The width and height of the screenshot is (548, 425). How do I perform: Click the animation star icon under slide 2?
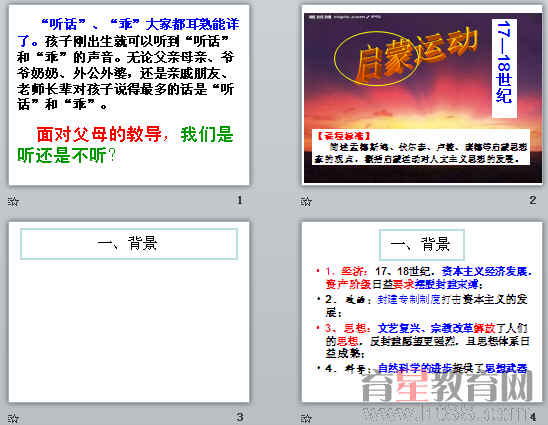coord(306,201)
